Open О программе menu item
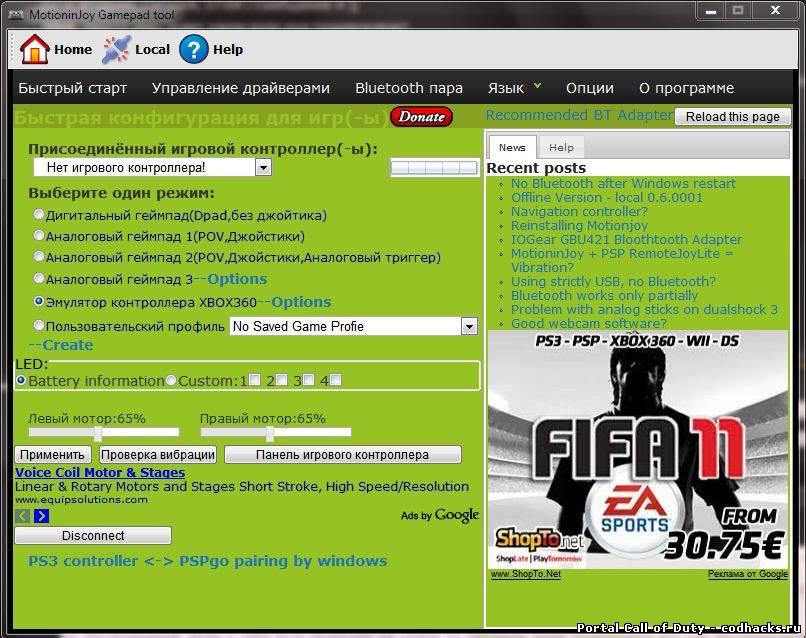 coord(686,88)
